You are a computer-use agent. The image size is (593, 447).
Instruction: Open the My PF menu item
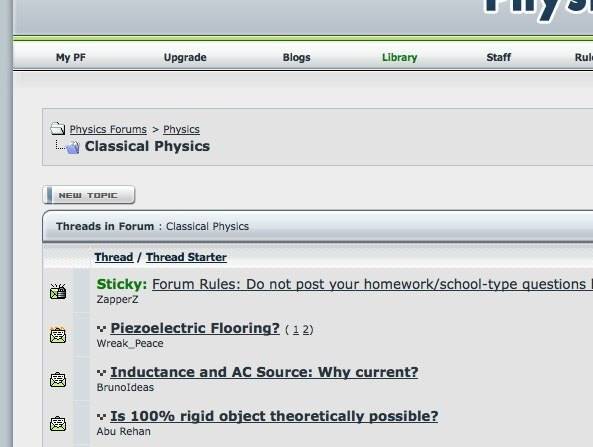71,57
